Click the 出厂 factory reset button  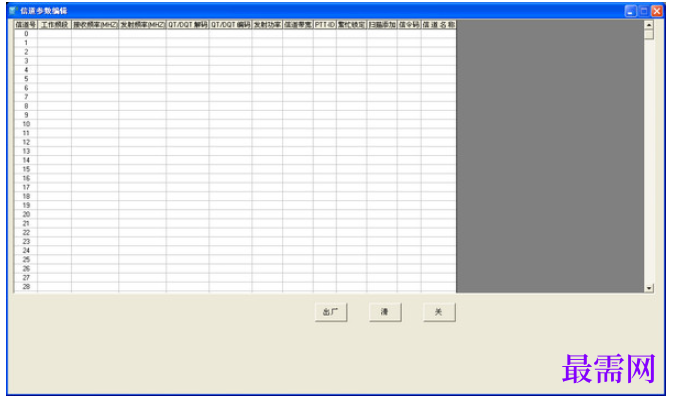[331, 312]
